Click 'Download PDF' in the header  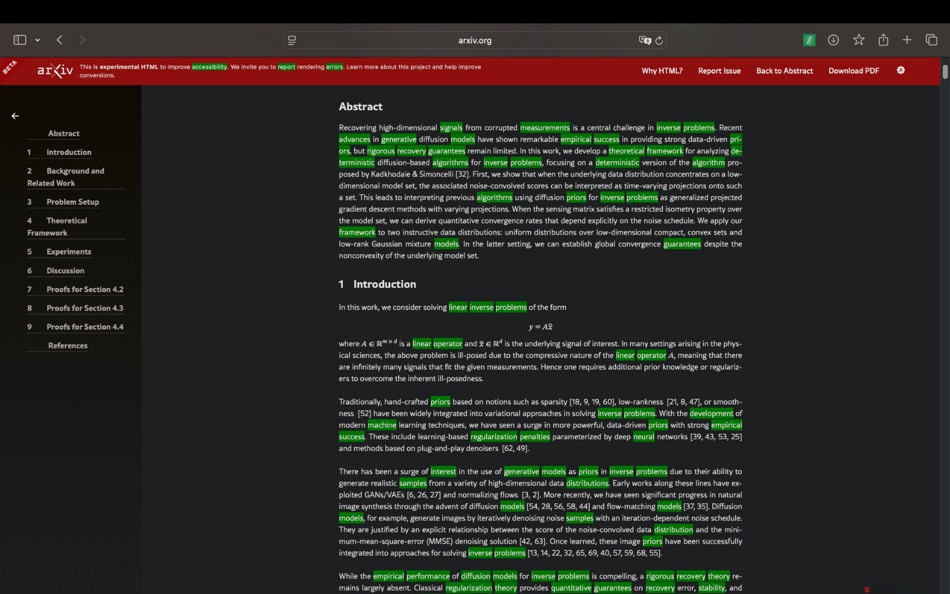coord(853,70)
